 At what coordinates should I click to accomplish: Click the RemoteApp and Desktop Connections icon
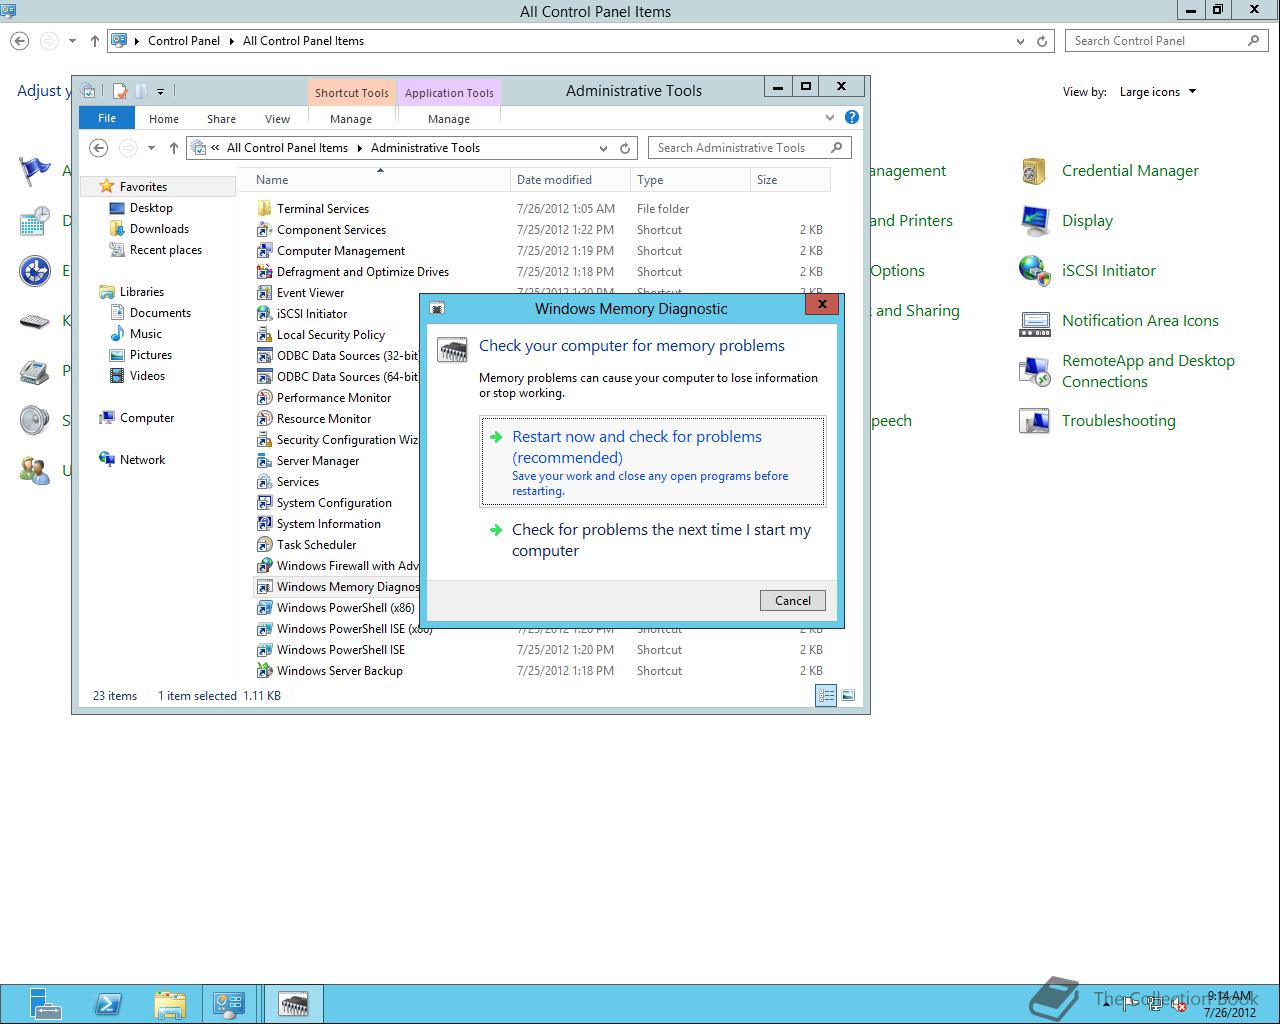click(1034, 371)
